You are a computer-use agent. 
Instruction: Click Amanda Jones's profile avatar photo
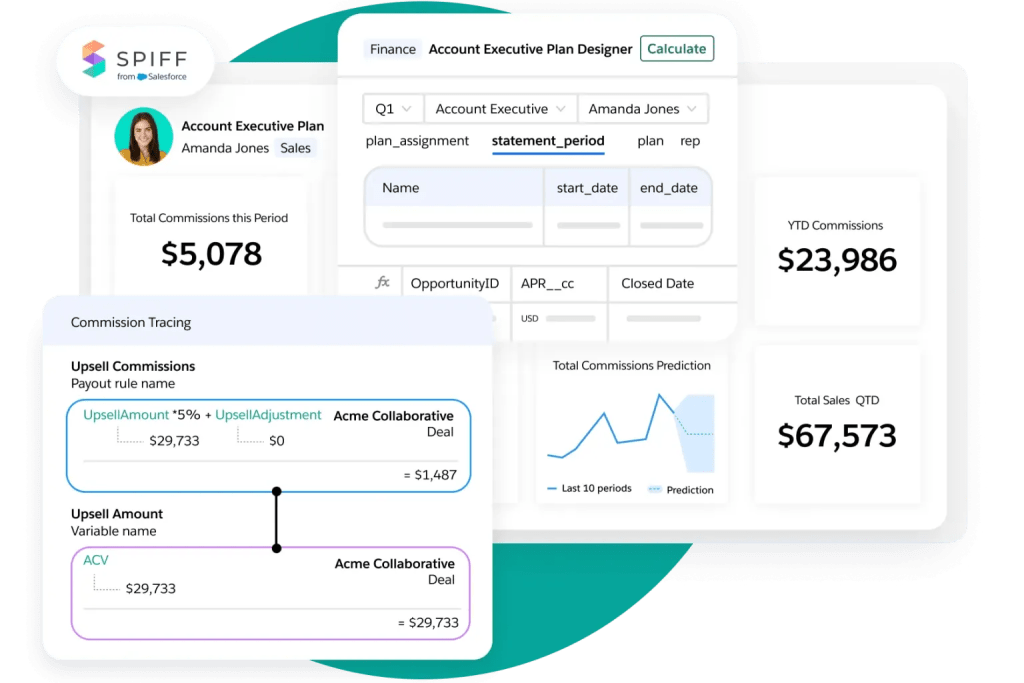(x=144, y=136)
